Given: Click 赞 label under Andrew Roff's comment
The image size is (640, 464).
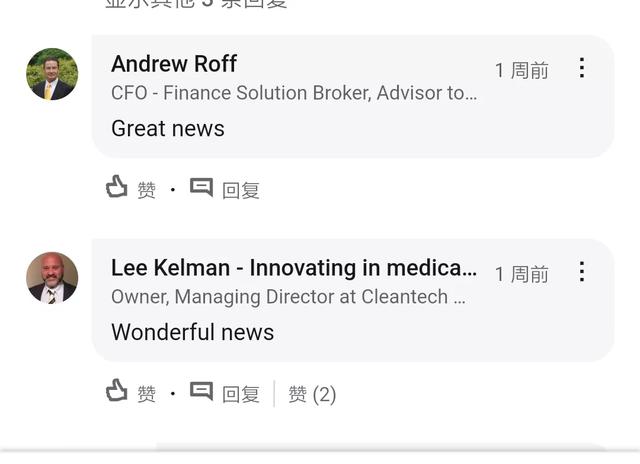Looking at the screenshot, I should [147, 190].
